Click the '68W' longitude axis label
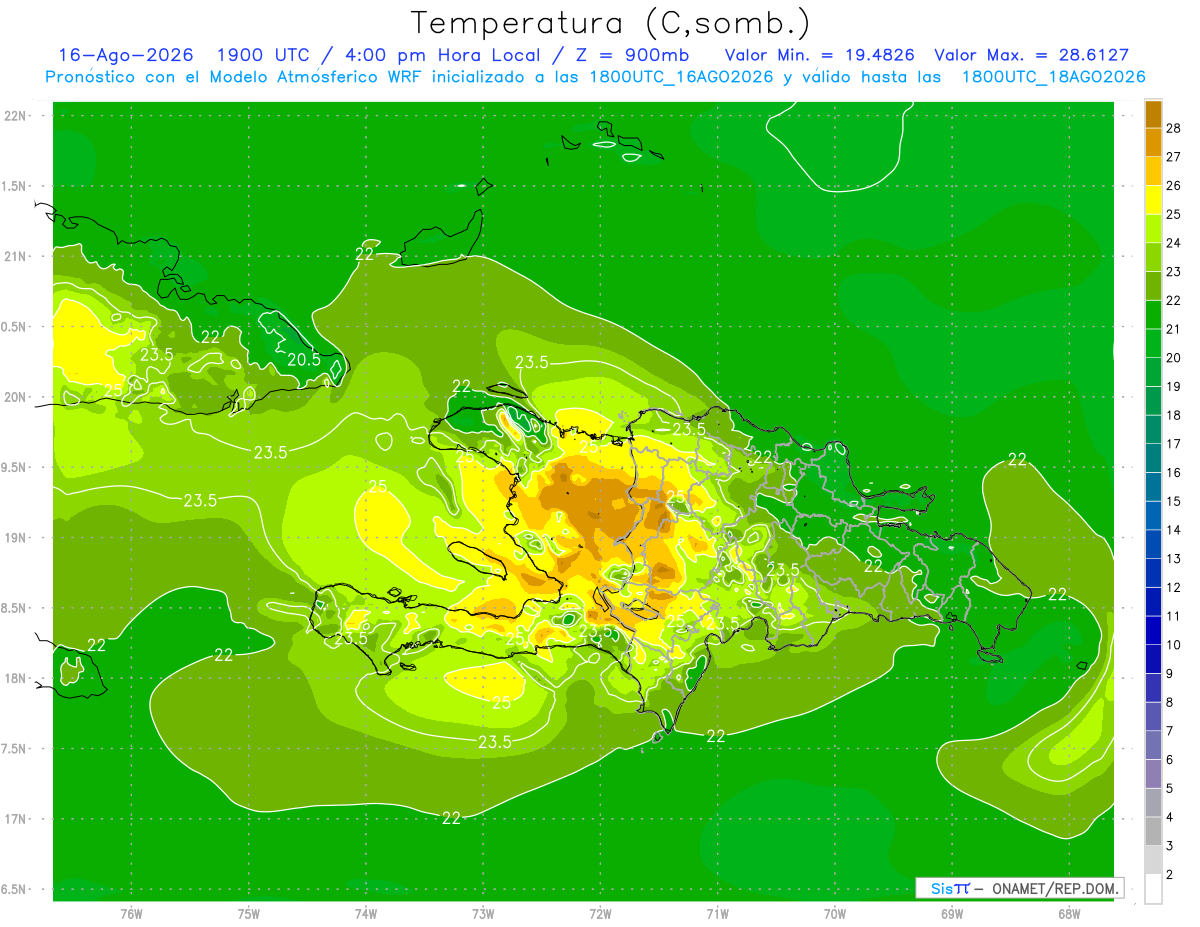This screenshot has width=1200, height=927. (x=1069, y=913)
